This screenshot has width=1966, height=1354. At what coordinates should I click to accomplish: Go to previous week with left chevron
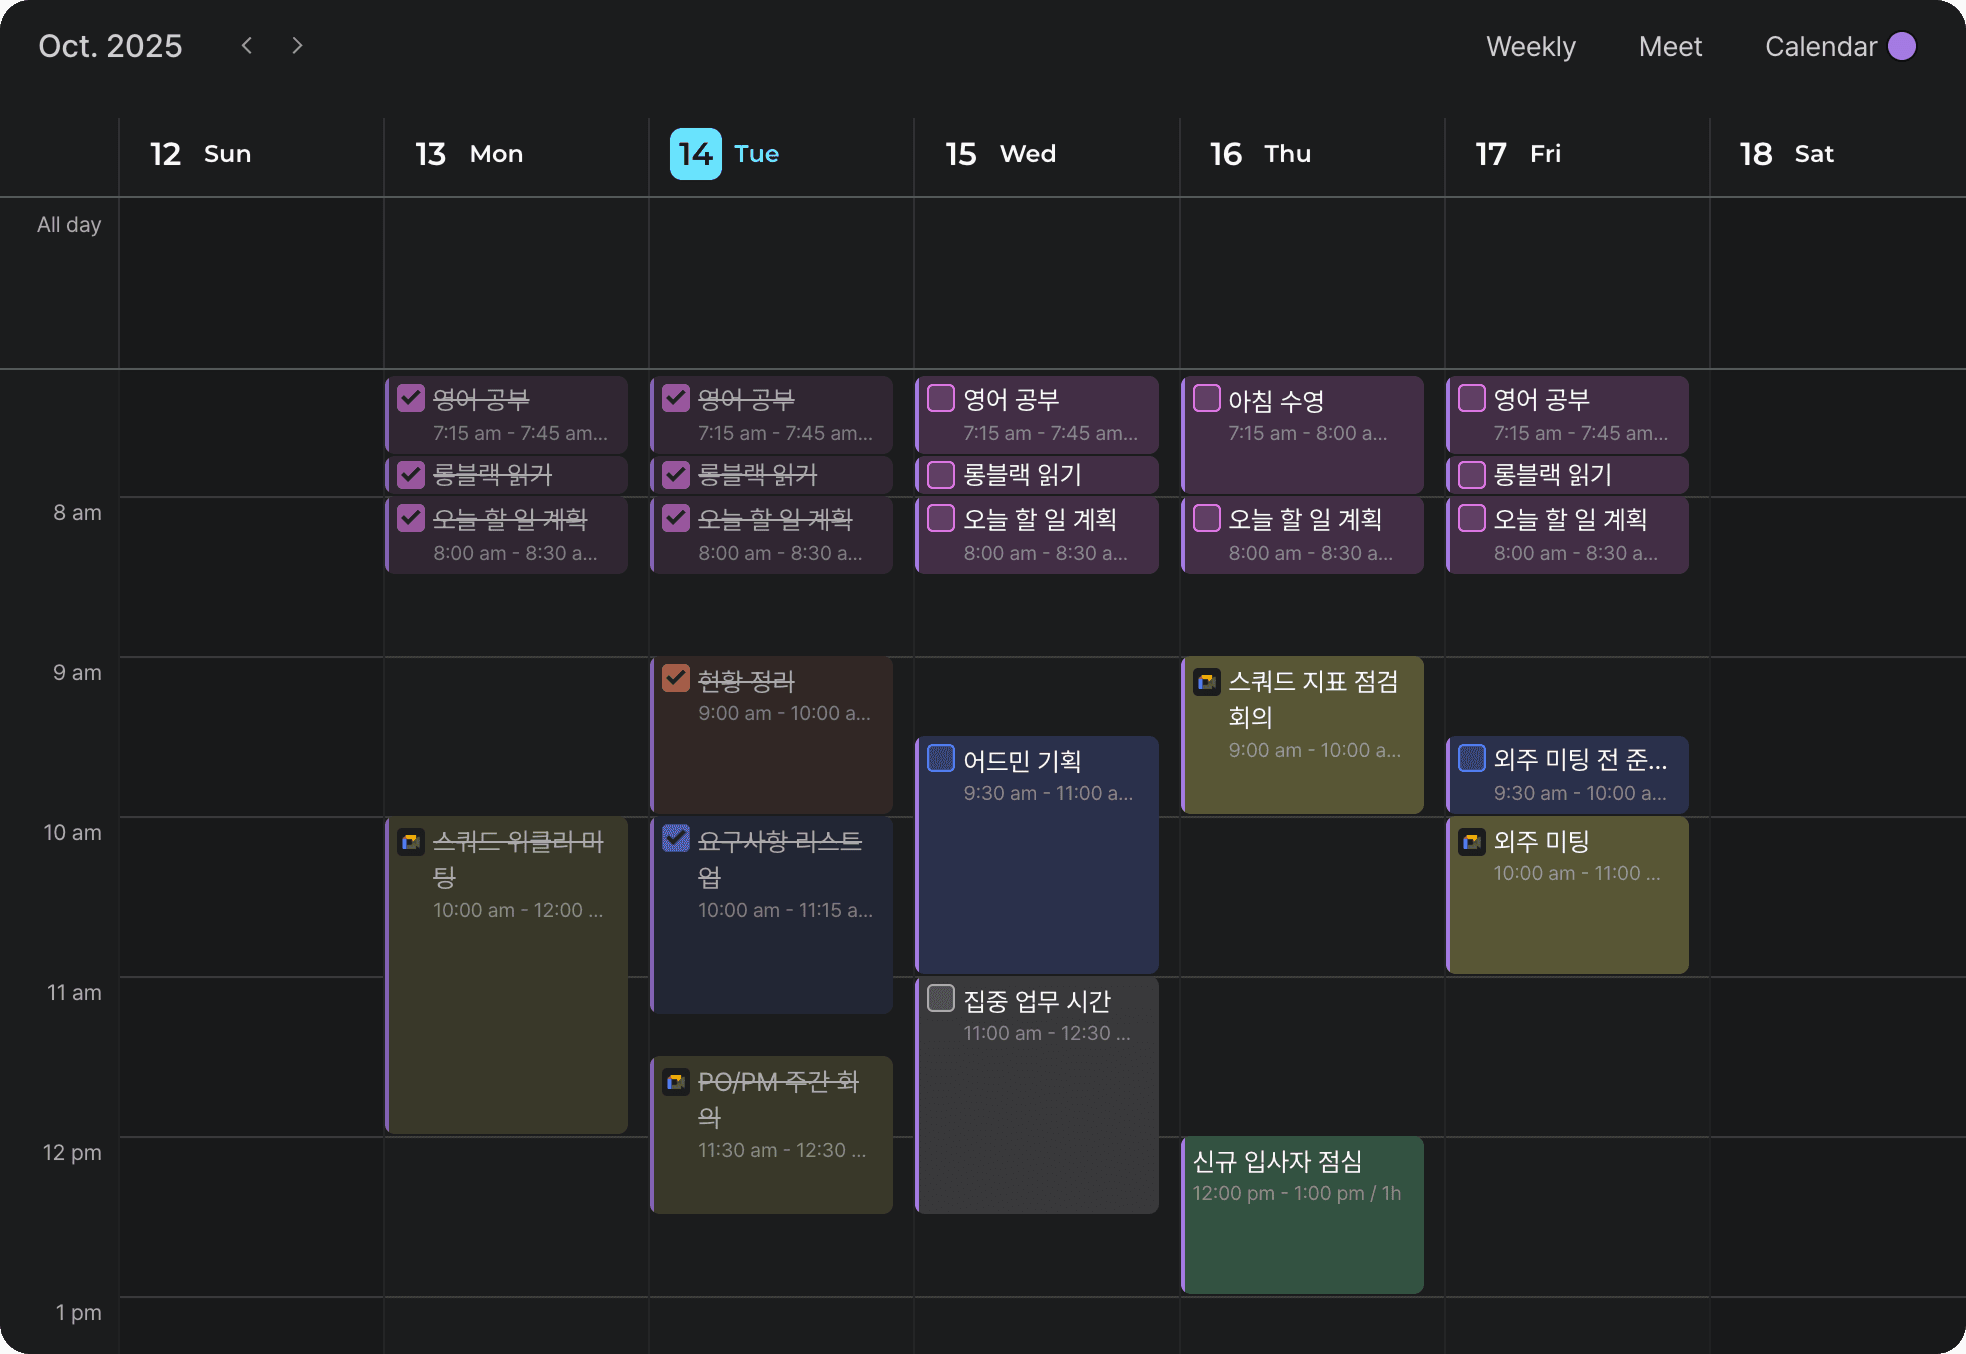tap(247, 46)
